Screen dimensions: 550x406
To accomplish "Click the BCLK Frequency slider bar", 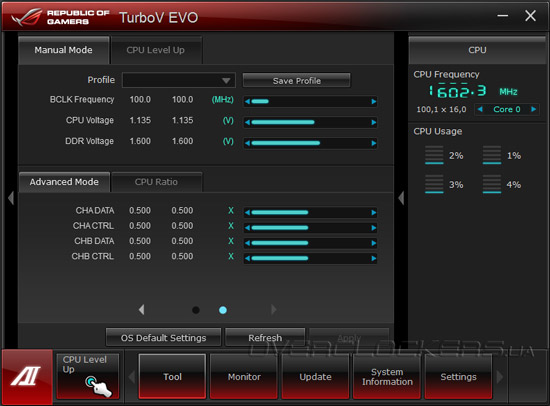I will pyautogui.click(x=310, y=101).
